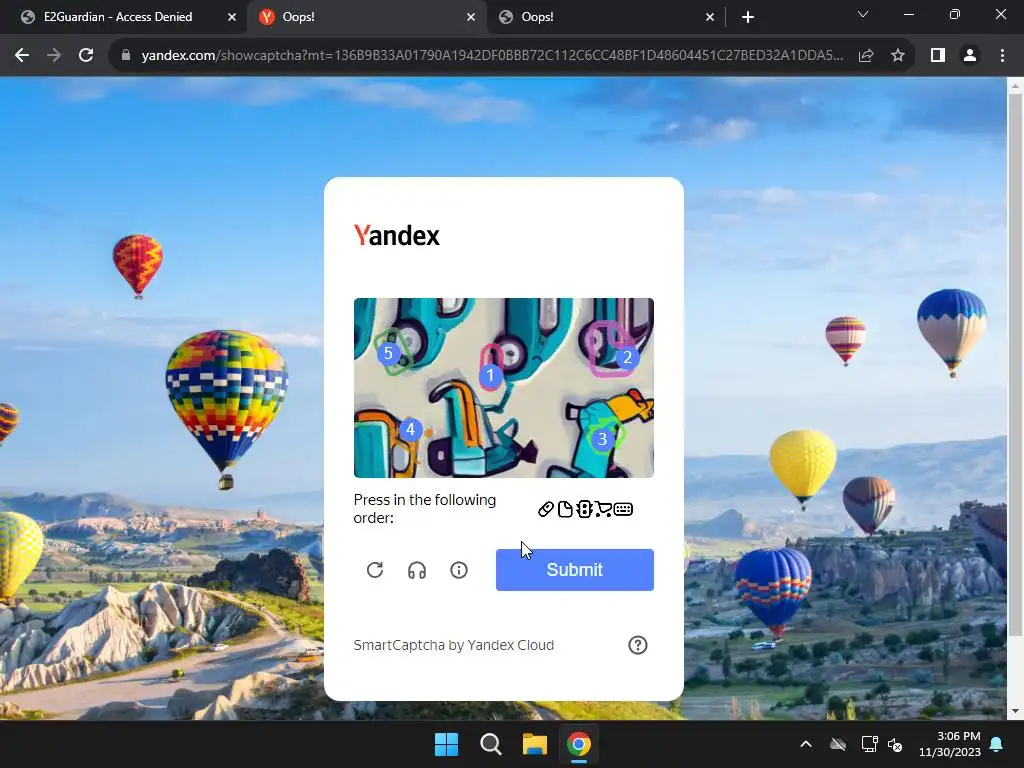Click marker 4 in the captcha image
Screen dimensions: 1024x768
click(410, 430)
